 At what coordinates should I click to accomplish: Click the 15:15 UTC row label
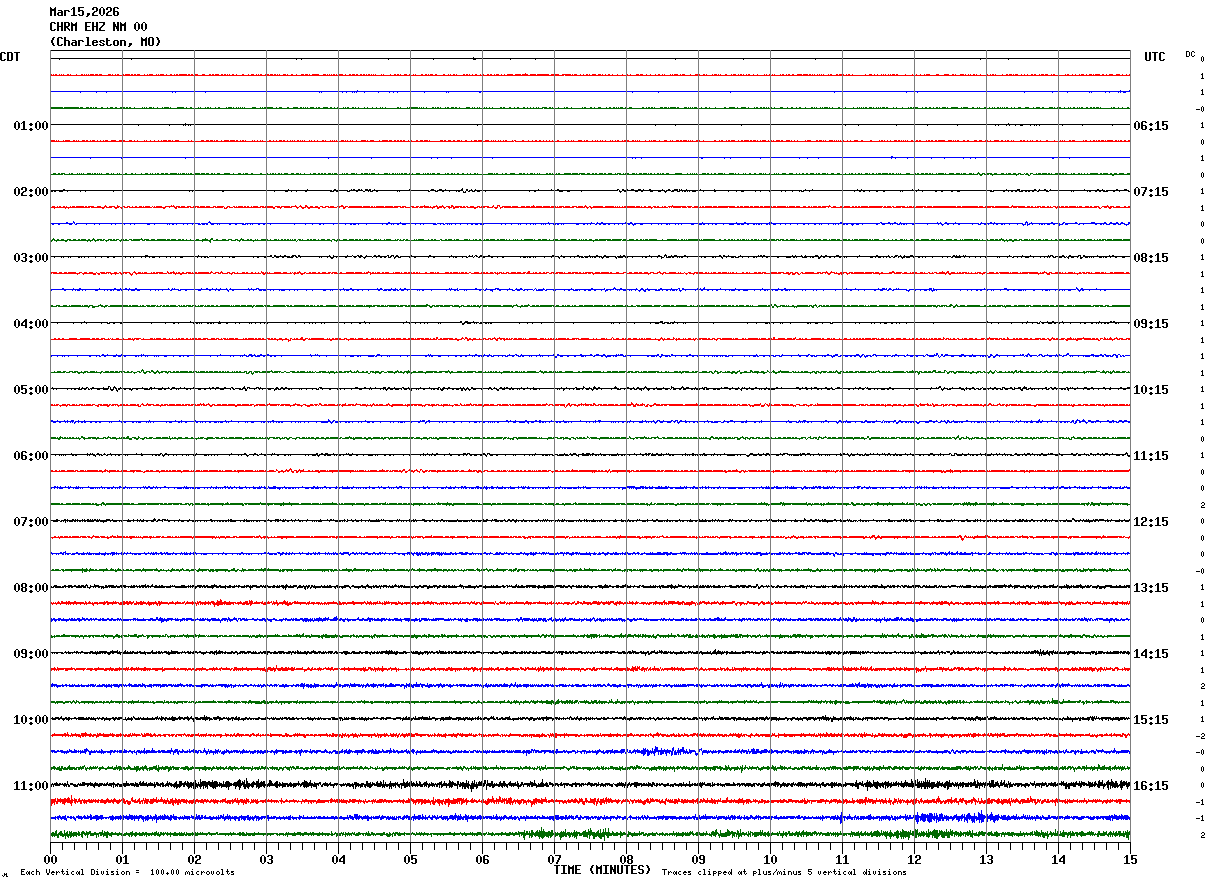click(x=1150, y=720)
